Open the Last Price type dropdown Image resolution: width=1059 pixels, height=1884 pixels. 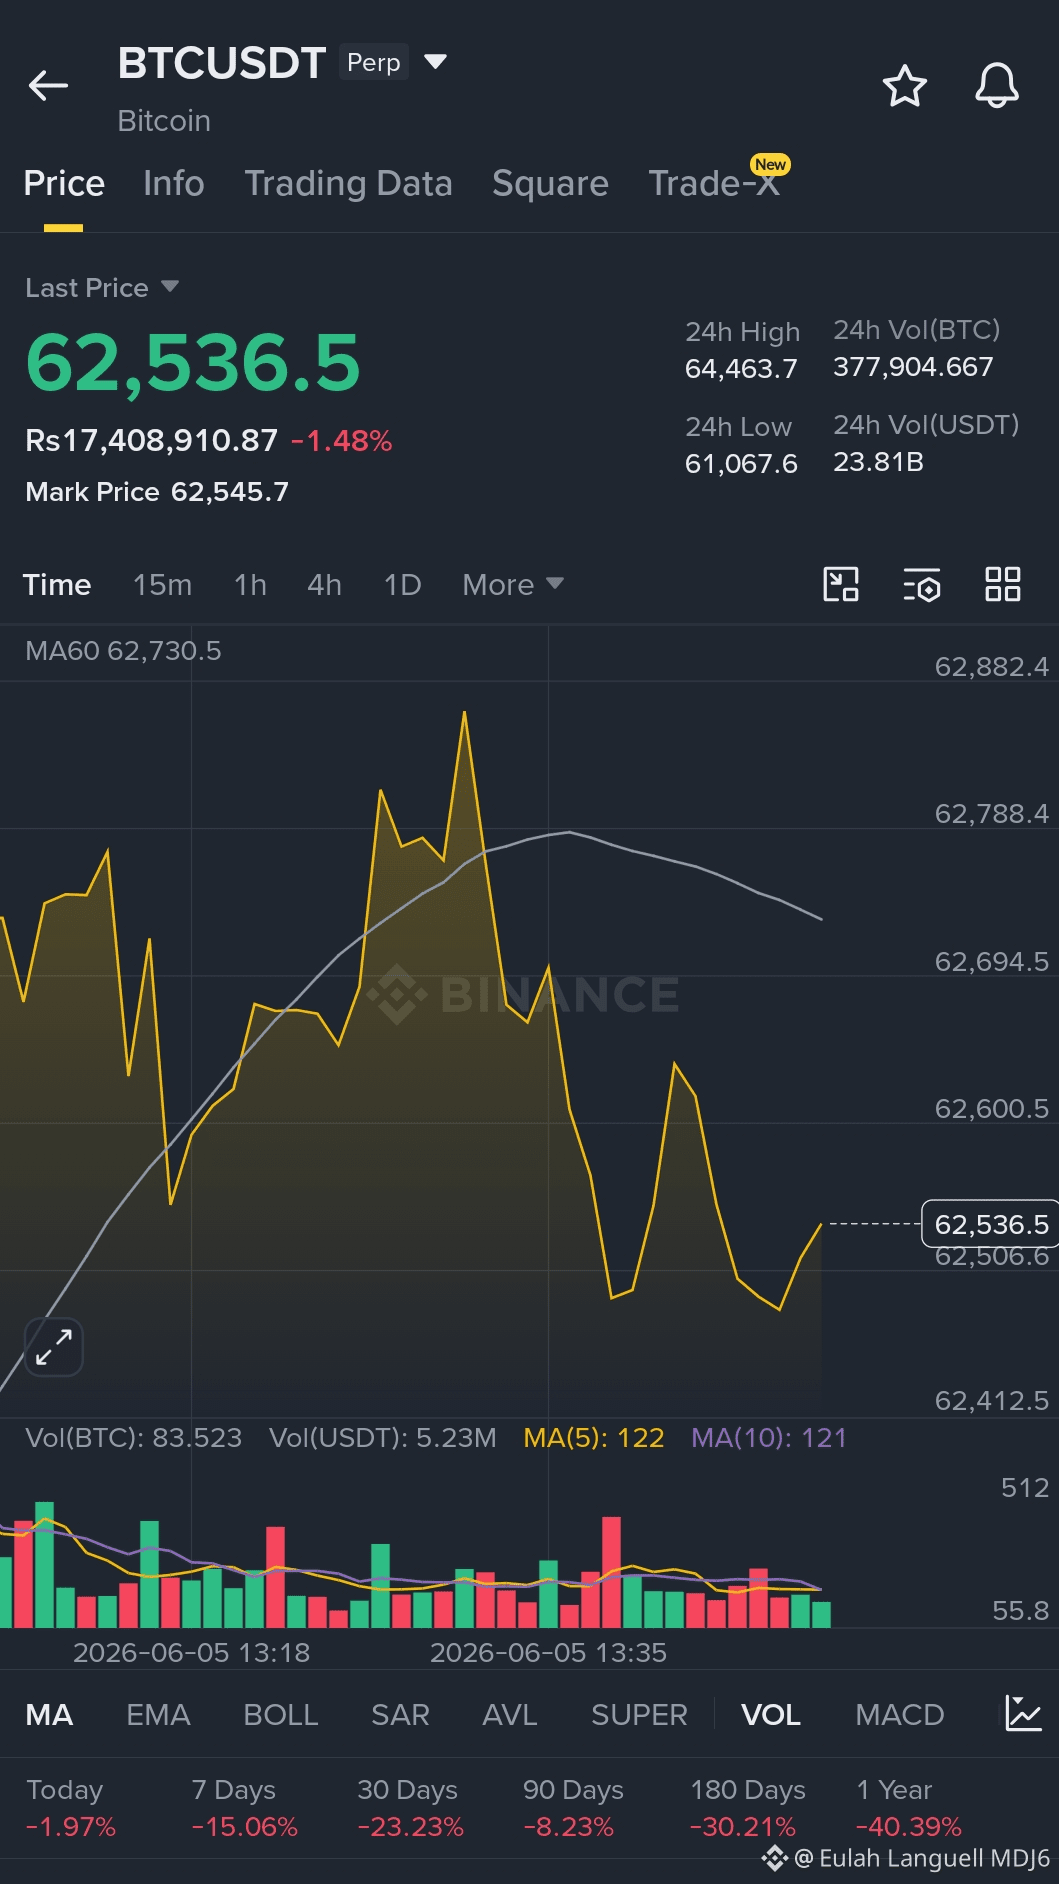pyautogui.click(x=169, y=287)
